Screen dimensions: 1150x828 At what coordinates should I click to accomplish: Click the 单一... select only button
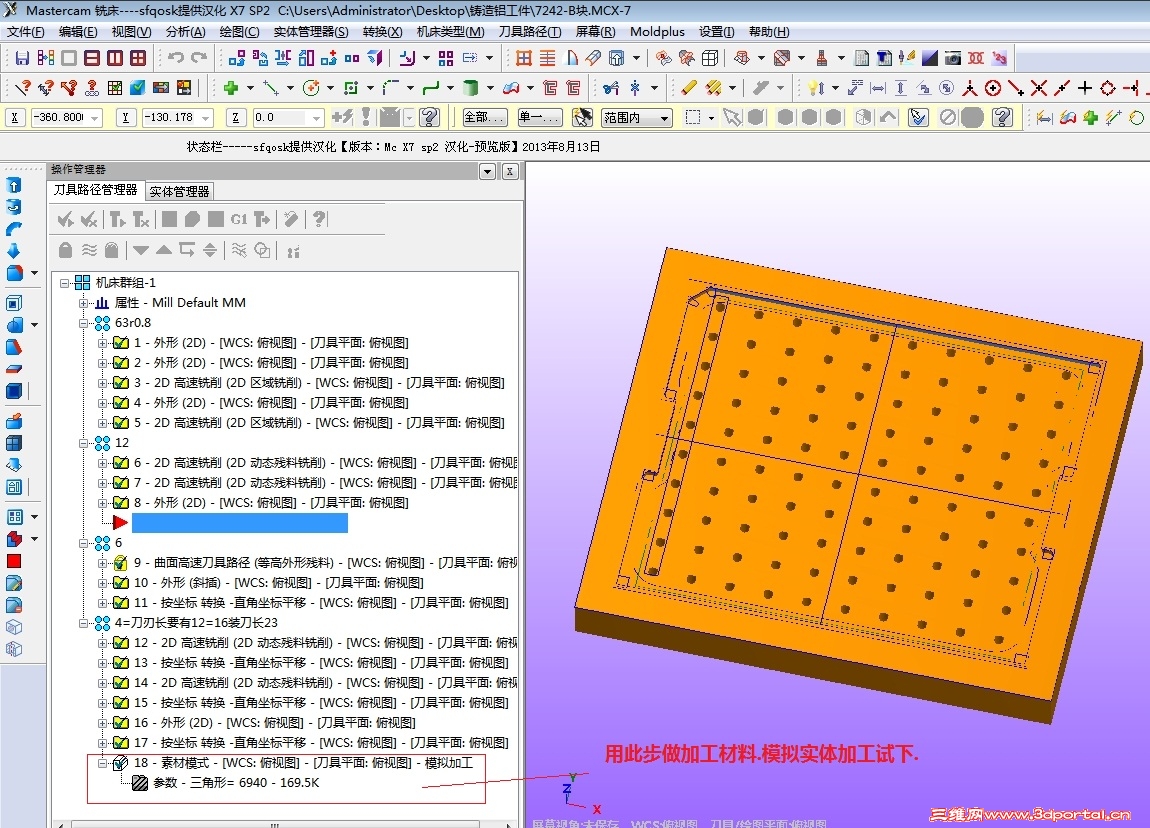point(539,117)
